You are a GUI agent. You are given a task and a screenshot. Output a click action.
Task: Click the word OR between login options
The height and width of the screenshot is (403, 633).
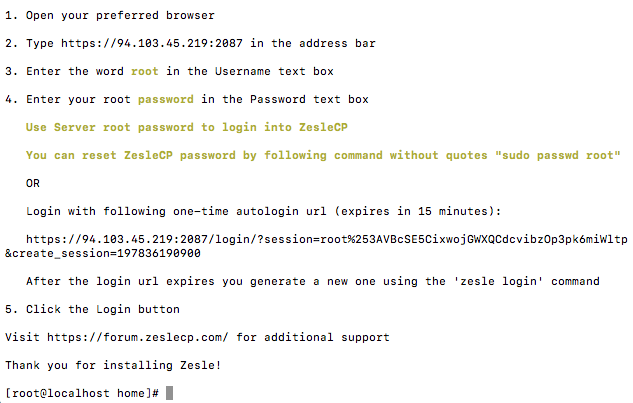[33, 183]
